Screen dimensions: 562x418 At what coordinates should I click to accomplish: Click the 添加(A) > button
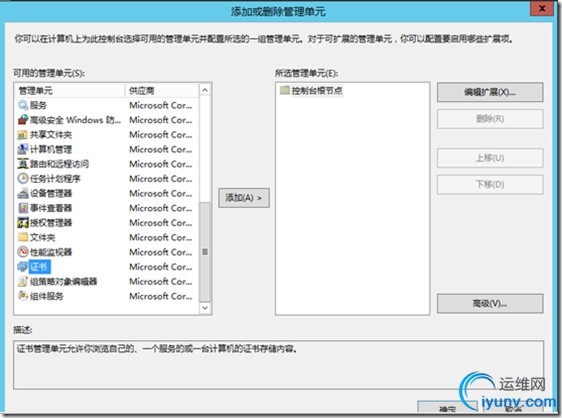click(x=244, y=198)
